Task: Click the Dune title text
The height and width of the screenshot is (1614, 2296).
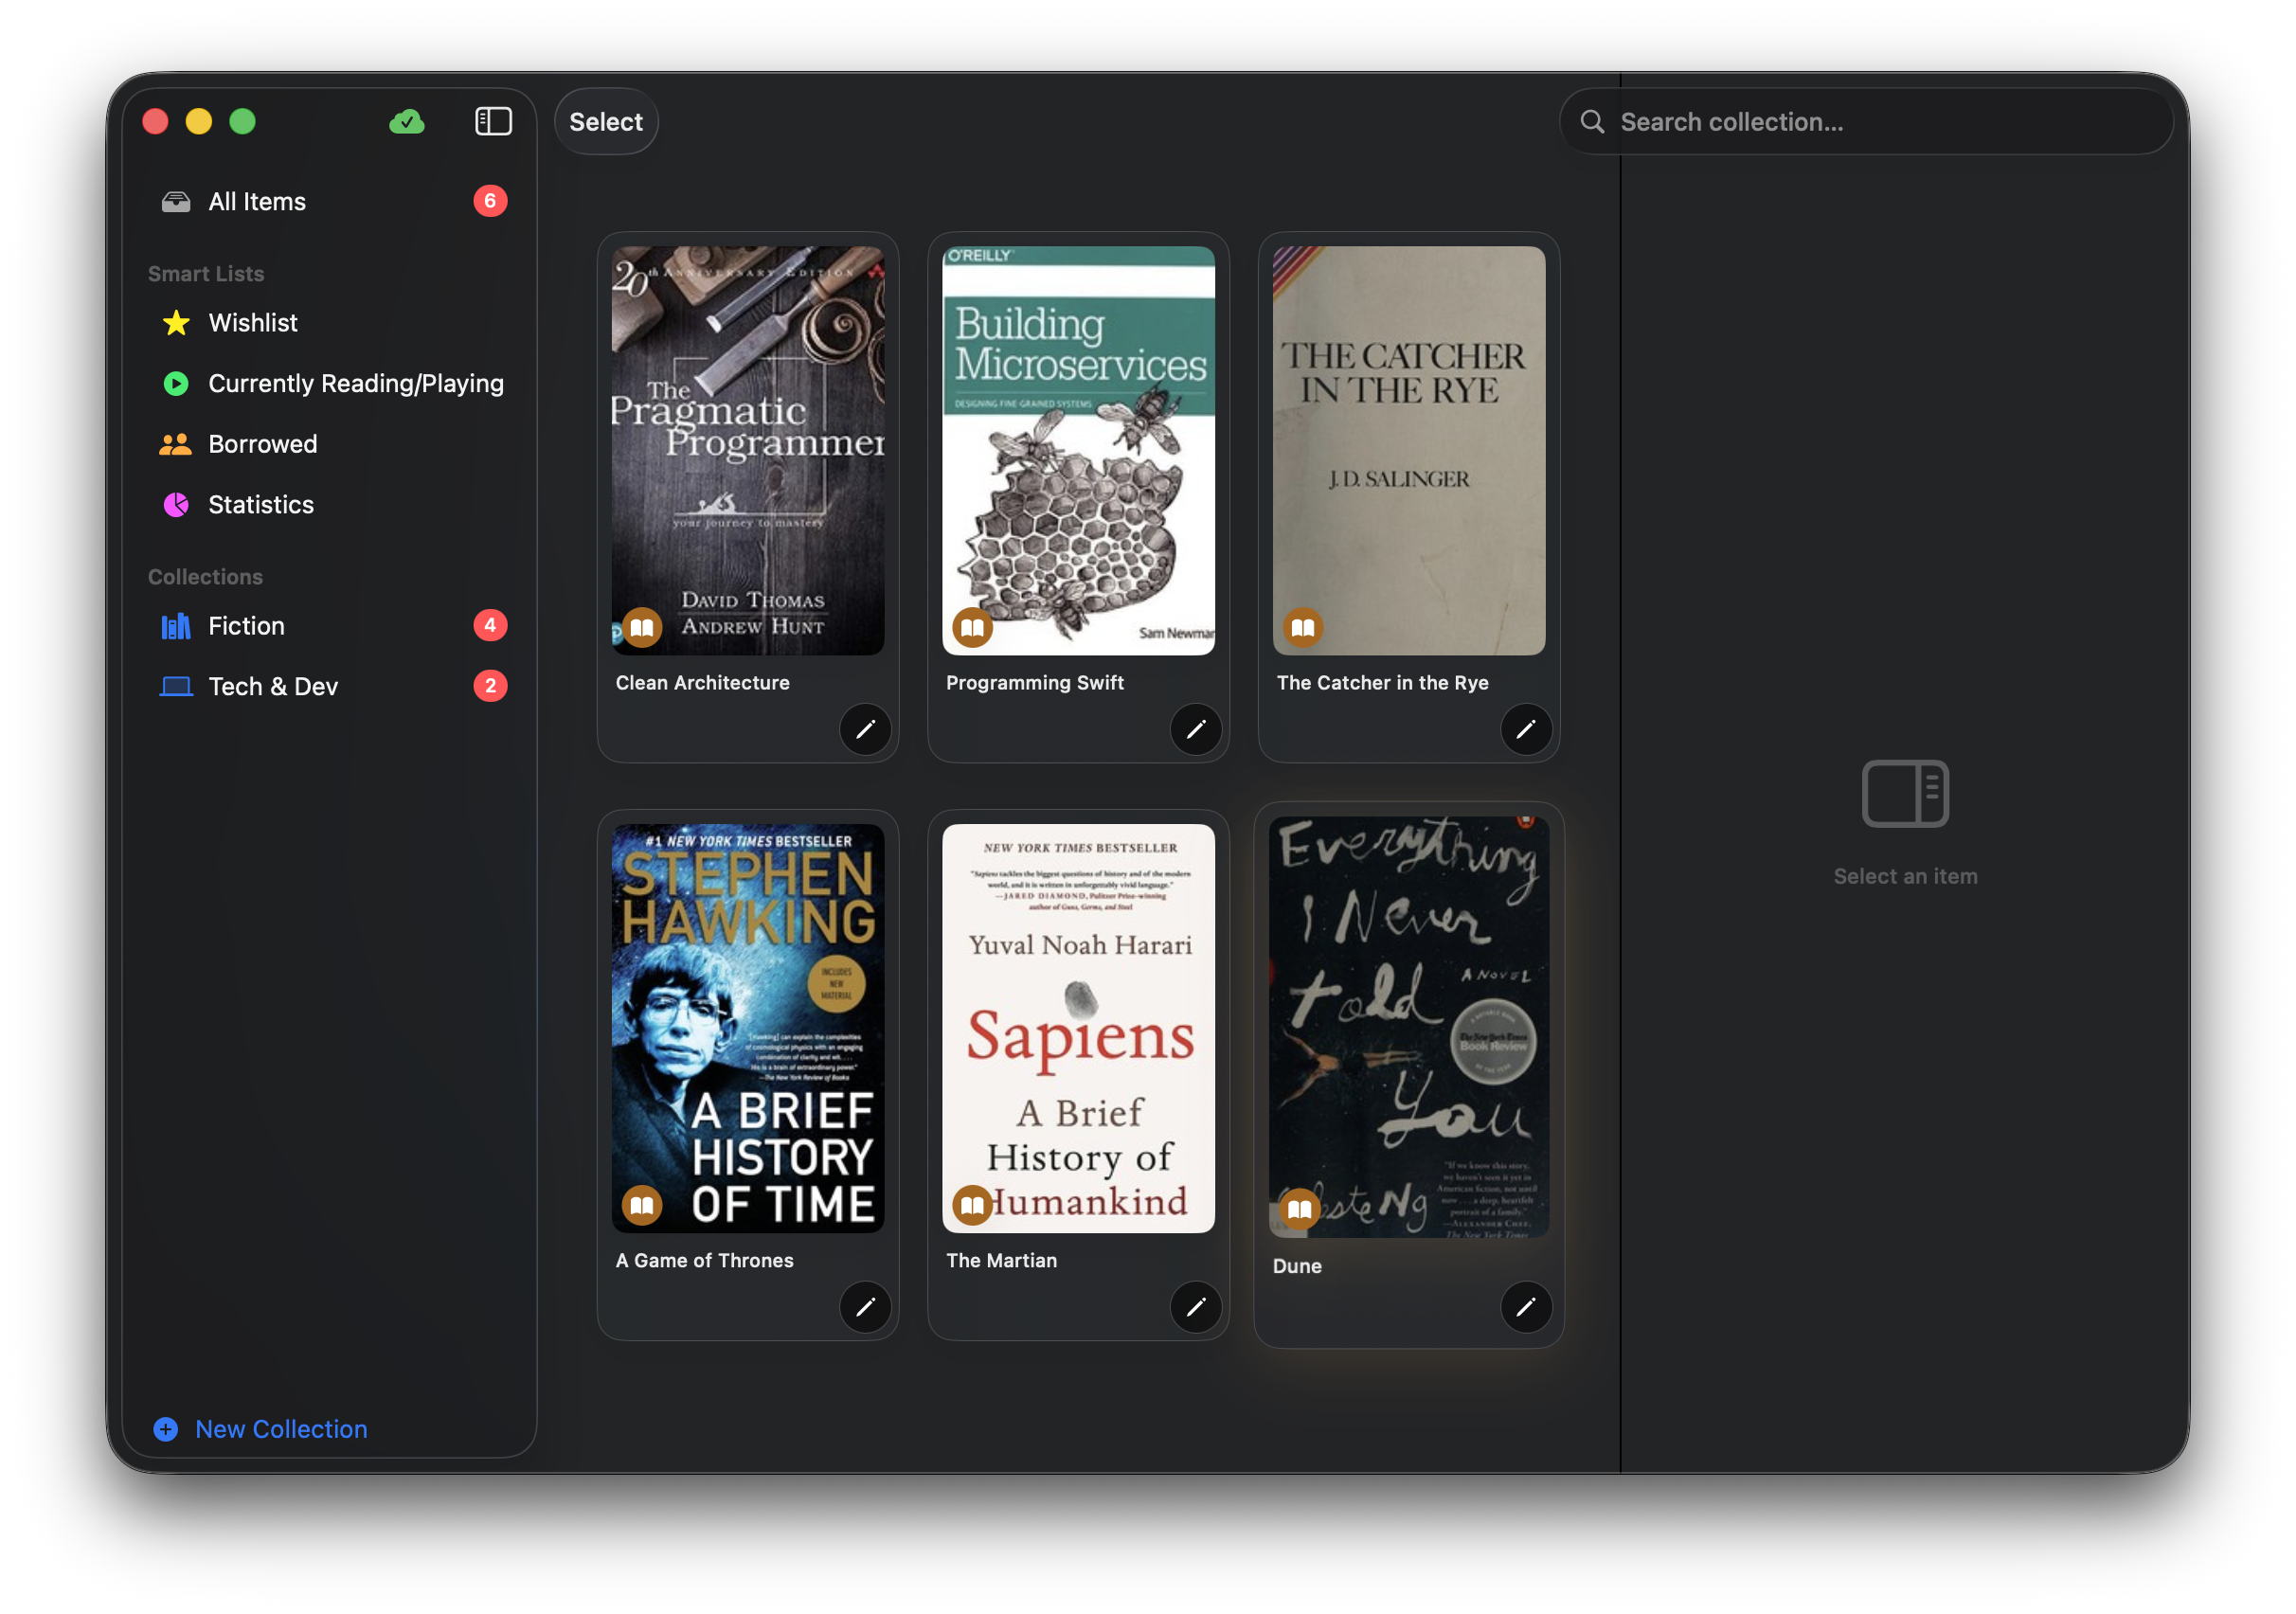Action: pos(1297,1266)
